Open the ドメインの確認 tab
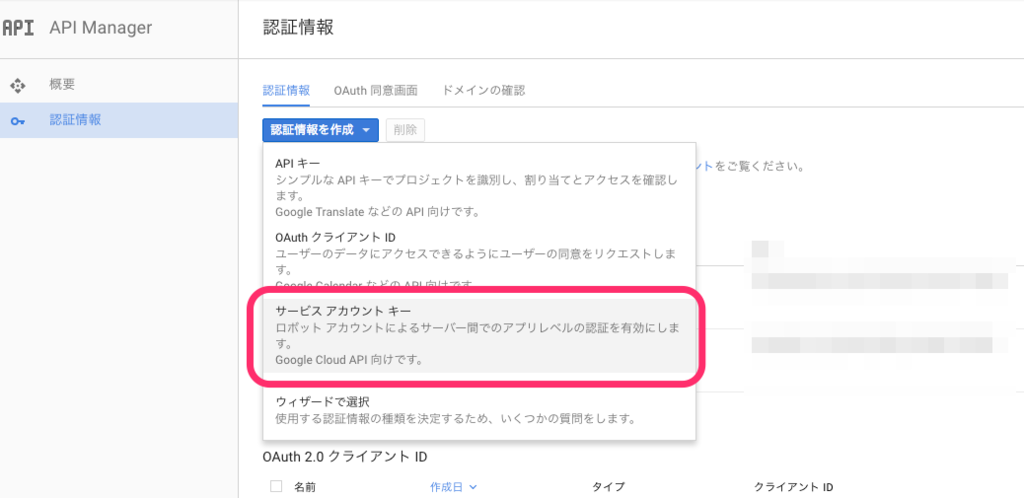 tap(483, 90)
